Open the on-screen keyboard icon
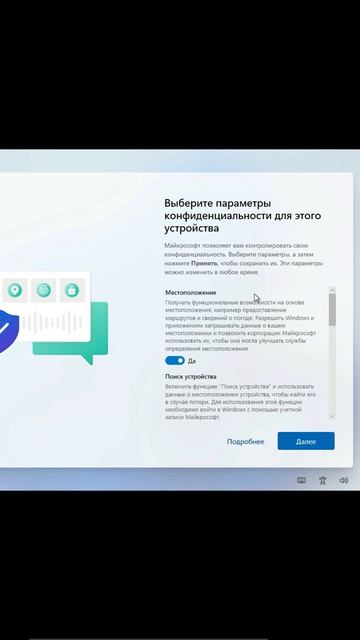Screen dimensions: 360x640 301,480
